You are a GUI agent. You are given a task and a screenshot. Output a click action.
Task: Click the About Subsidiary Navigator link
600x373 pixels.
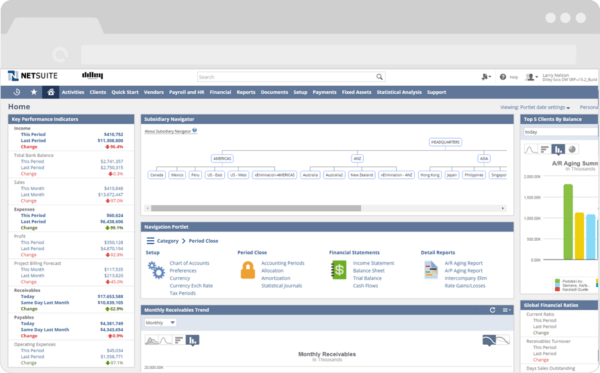click(168, 131)
